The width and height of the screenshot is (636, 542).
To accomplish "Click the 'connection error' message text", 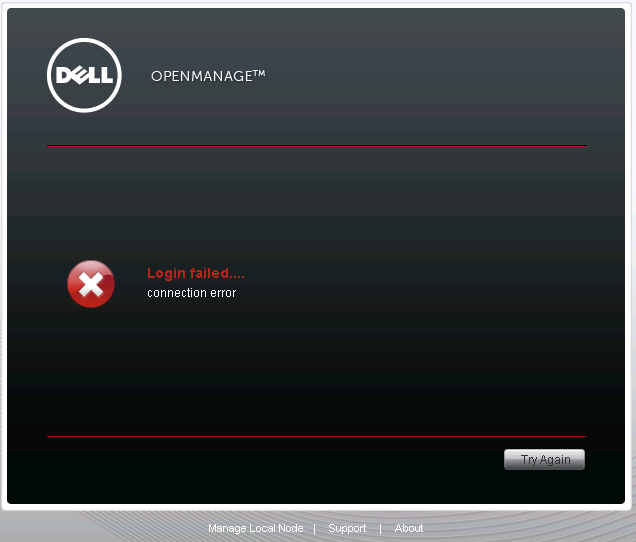I will pyautogui.click(x=191, y=293).
